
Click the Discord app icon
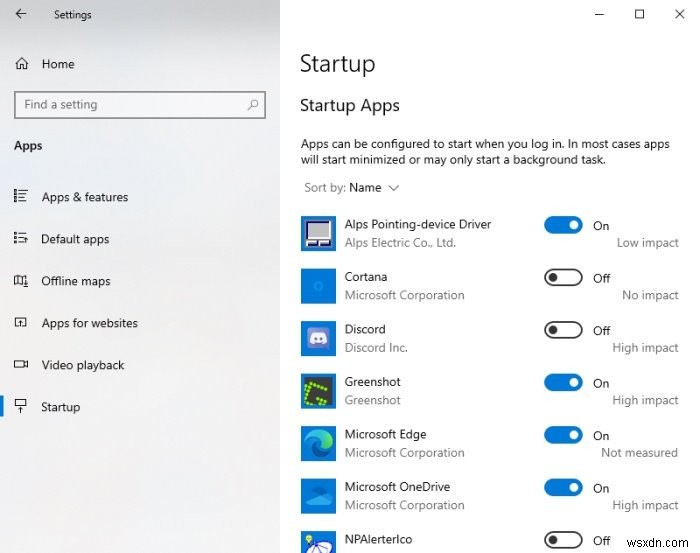click(x=318, y=338)
